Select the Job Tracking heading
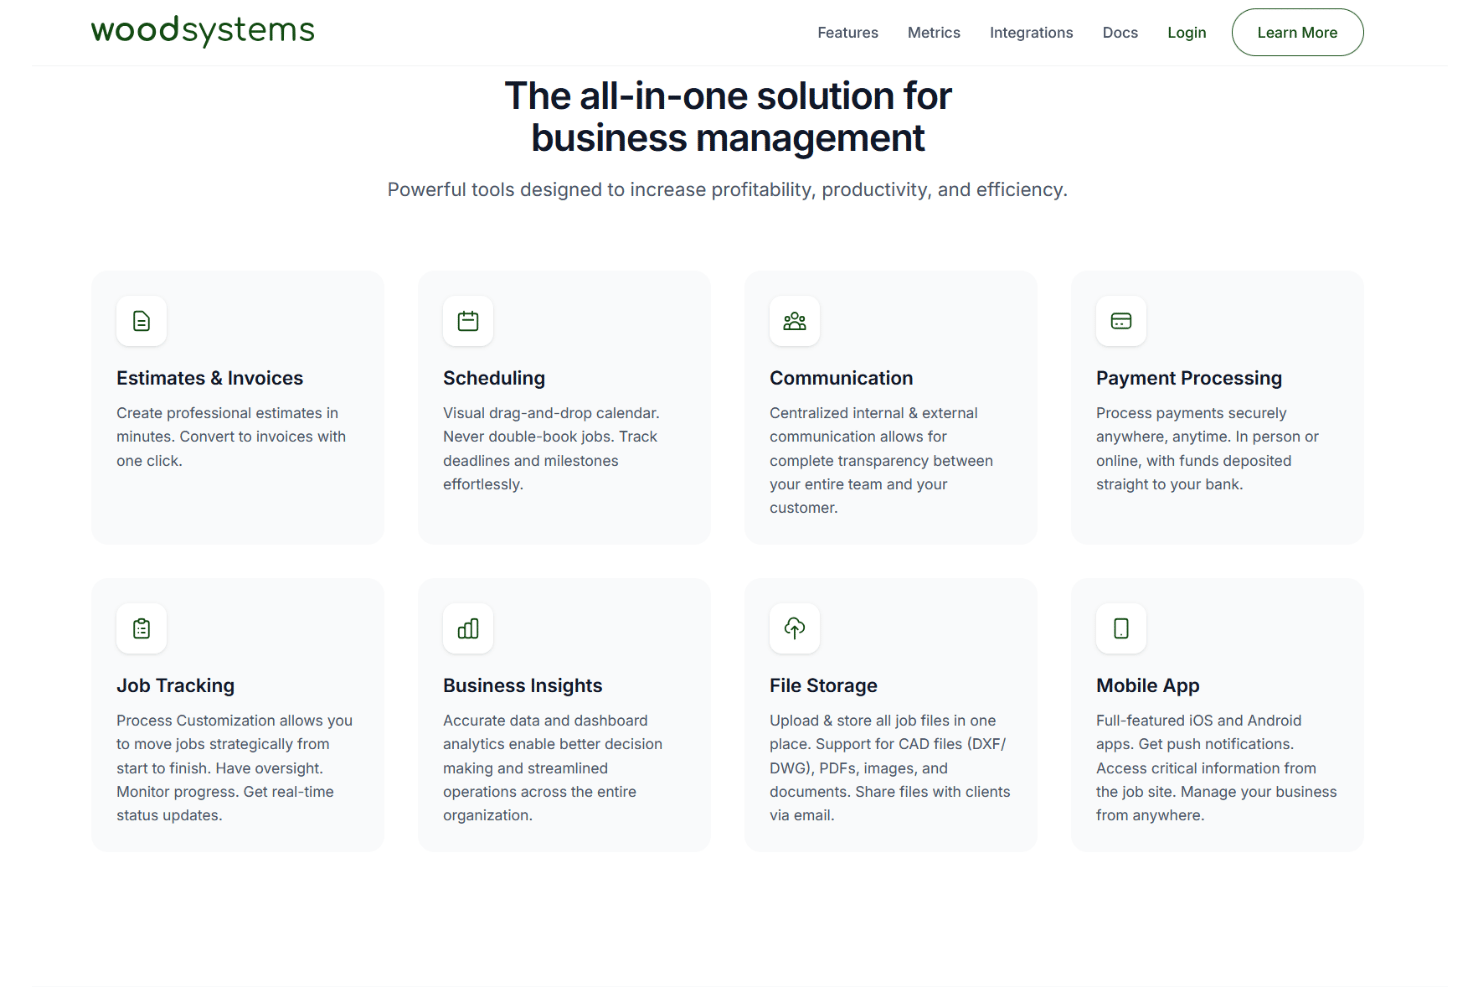Image resolution: width=1480 pixels, height=987 pixels. pyautogui.click(x=176, y=686)
